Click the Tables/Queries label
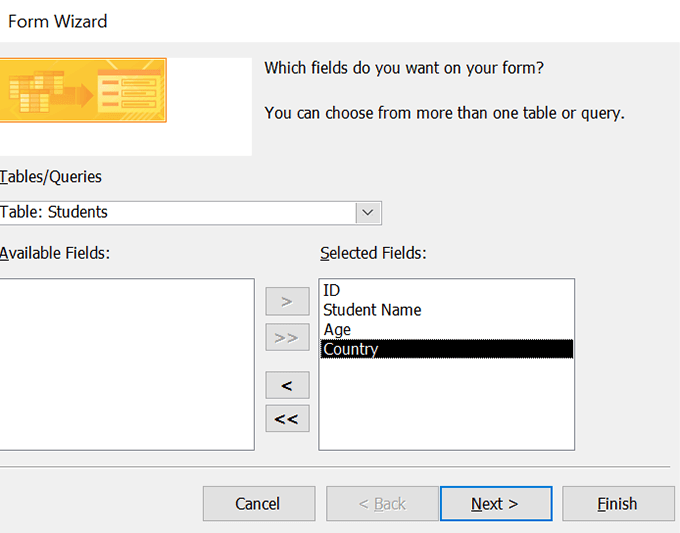 click(x=52, y=177)
